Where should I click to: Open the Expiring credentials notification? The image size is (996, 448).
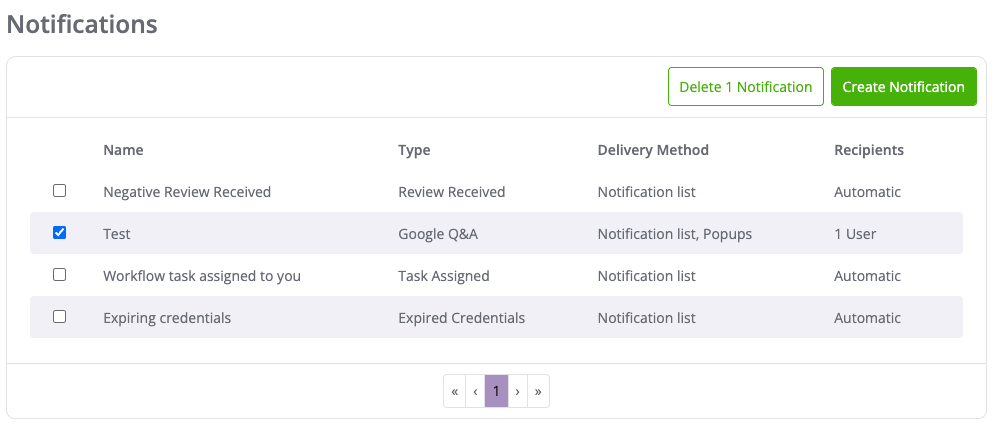tap(167, 318)
